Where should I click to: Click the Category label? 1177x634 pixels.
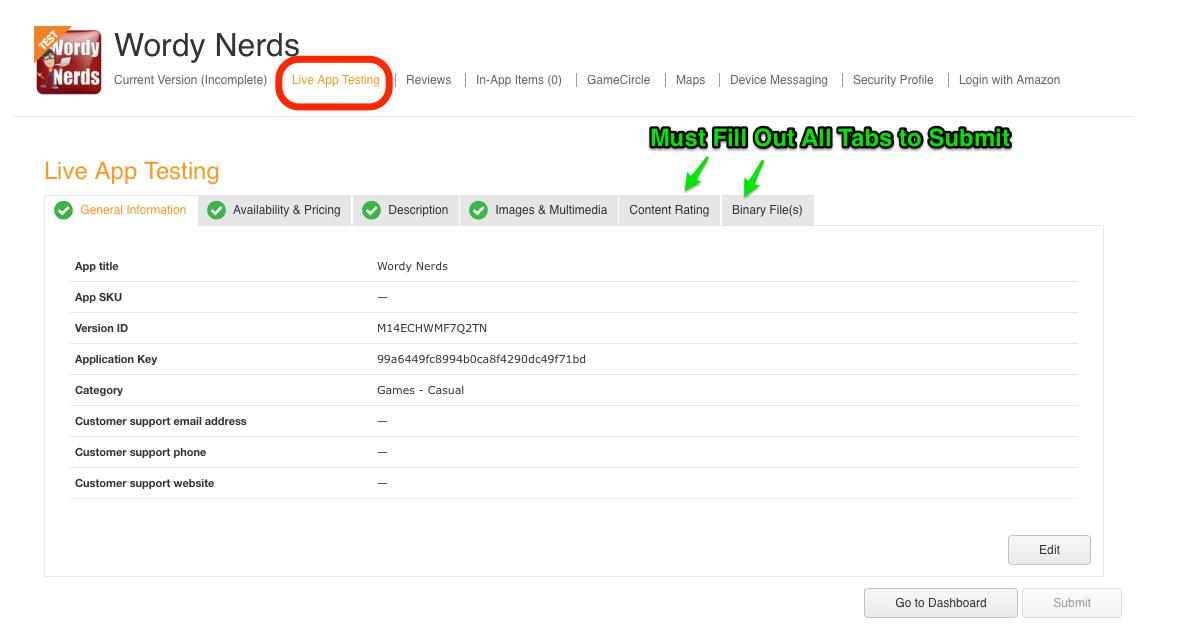coord(98,390)
